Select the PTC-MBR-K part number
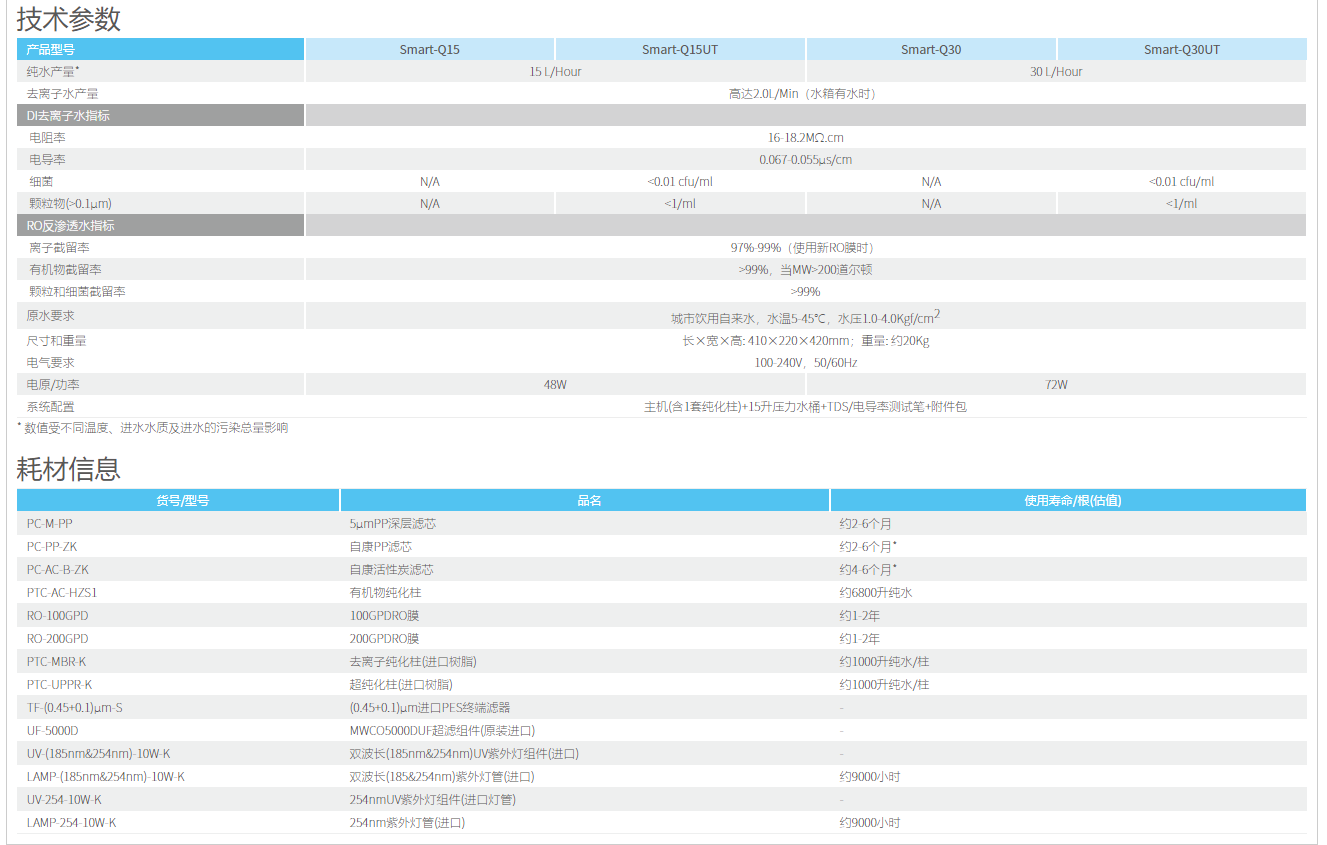1327x845 pixels. coord(57,662)
